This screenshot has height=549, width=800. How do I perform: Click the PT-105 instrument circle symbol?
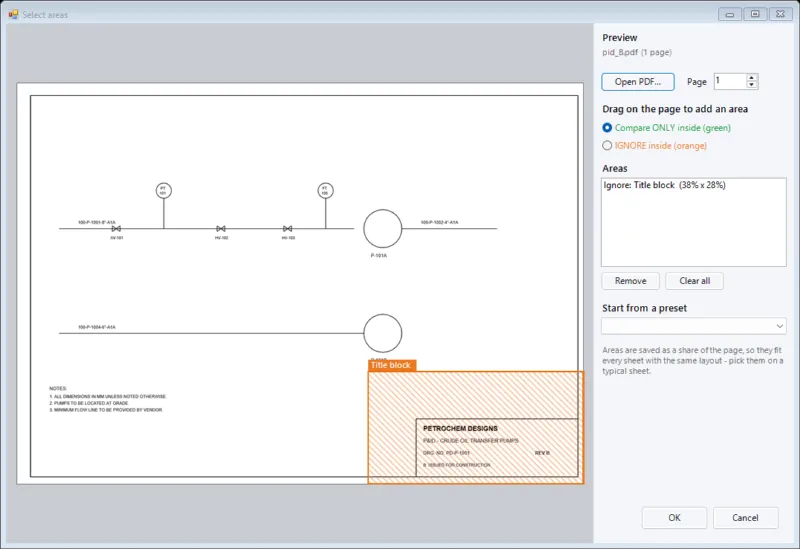tap(326, 191)
